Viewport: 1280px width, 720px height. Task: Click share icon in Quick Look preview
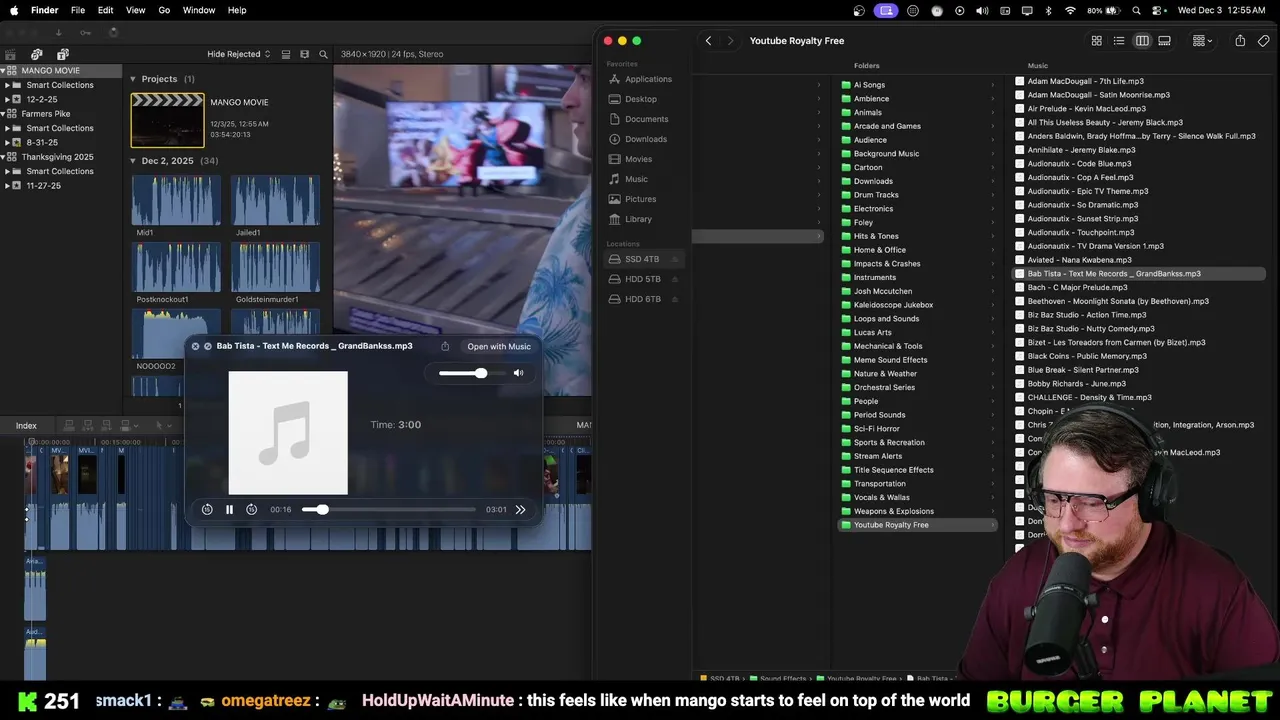445,346
